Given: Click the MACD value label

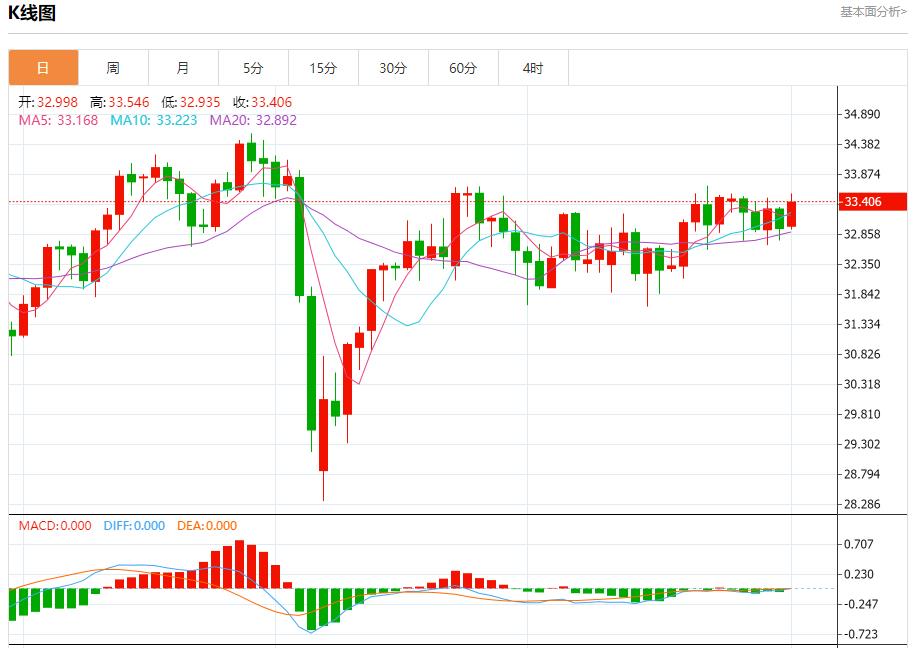Looking at the screenshot, I should tap(54, 526).
